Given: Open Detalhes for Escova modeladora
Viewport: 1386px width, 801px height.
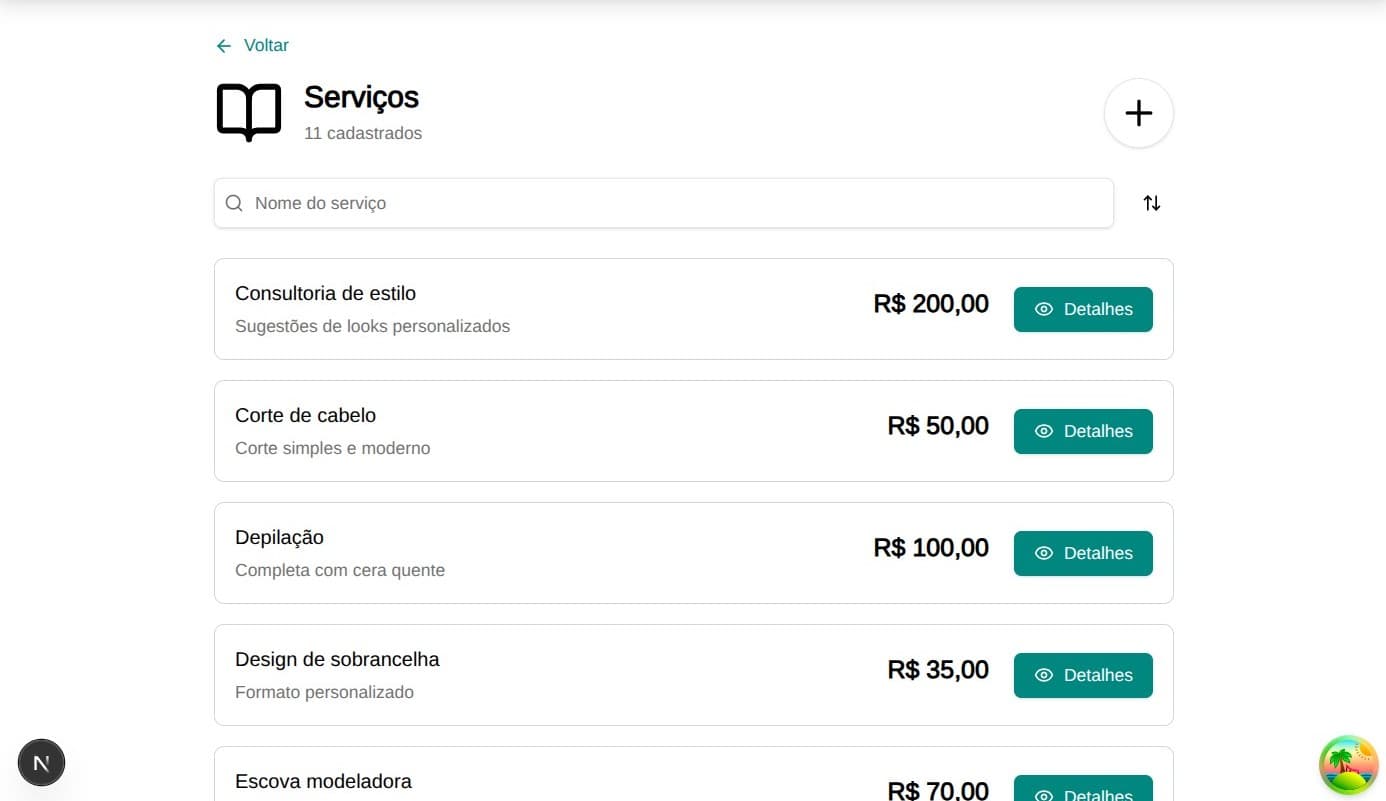Looking at the screenshot, I should tap(1083, 793).
